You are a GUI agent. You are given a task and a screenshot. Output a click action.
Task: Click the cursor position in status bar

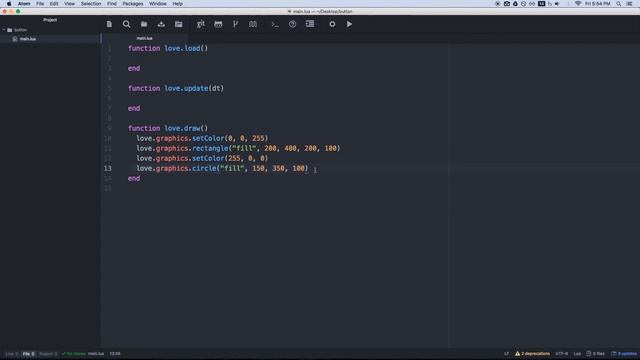[x=115, y=353]
